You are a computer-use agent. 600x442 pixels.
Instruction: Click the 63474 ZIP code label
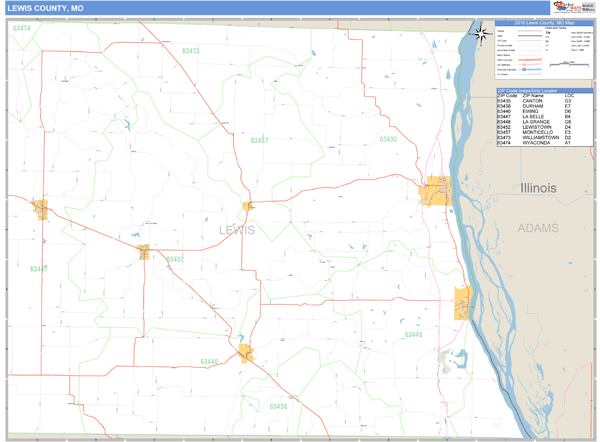coord(21,28)
